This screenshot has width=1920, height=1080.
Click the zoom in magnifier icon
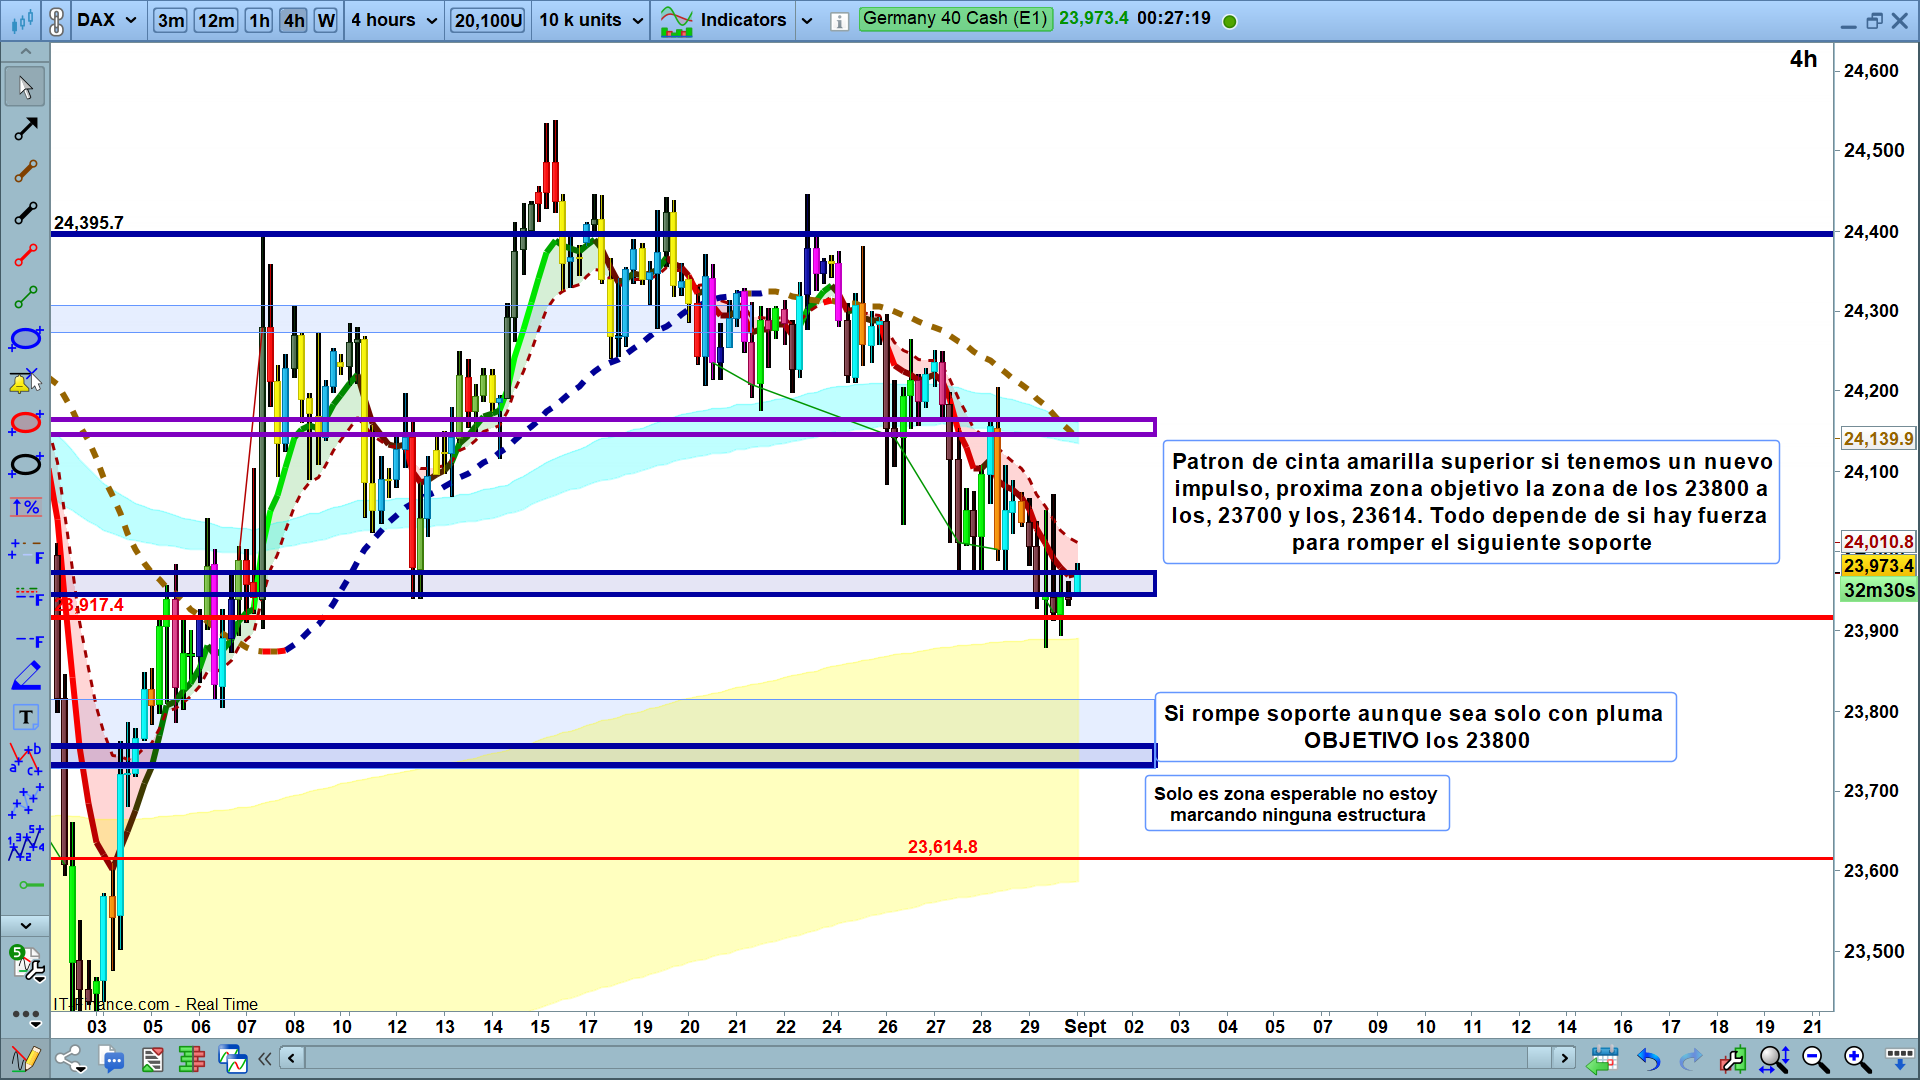click(1857, 1059)
